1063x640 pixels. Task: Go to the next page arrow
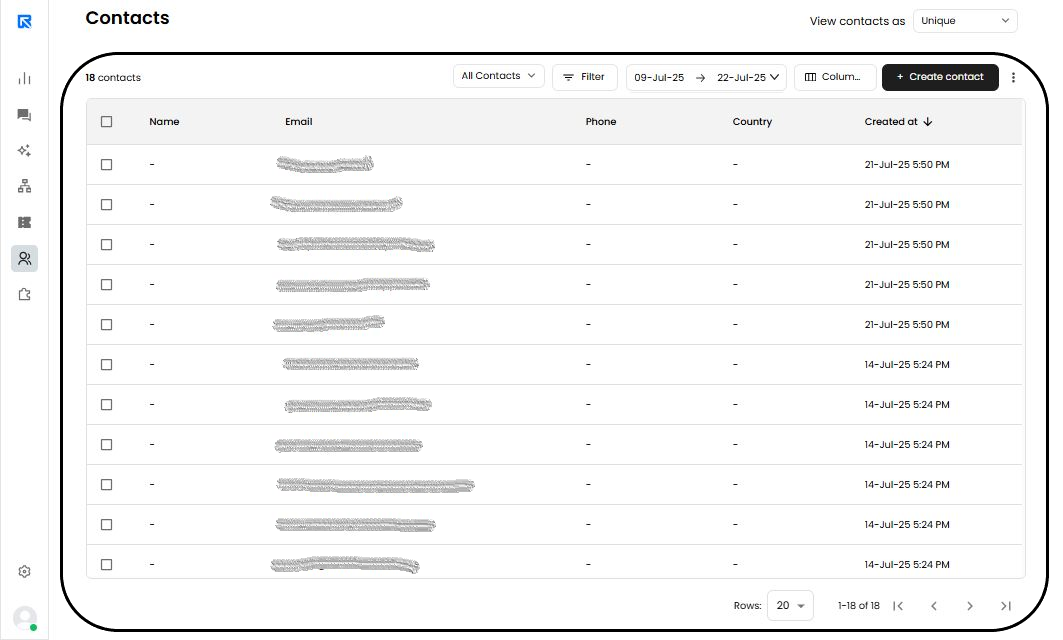[969, 606]
